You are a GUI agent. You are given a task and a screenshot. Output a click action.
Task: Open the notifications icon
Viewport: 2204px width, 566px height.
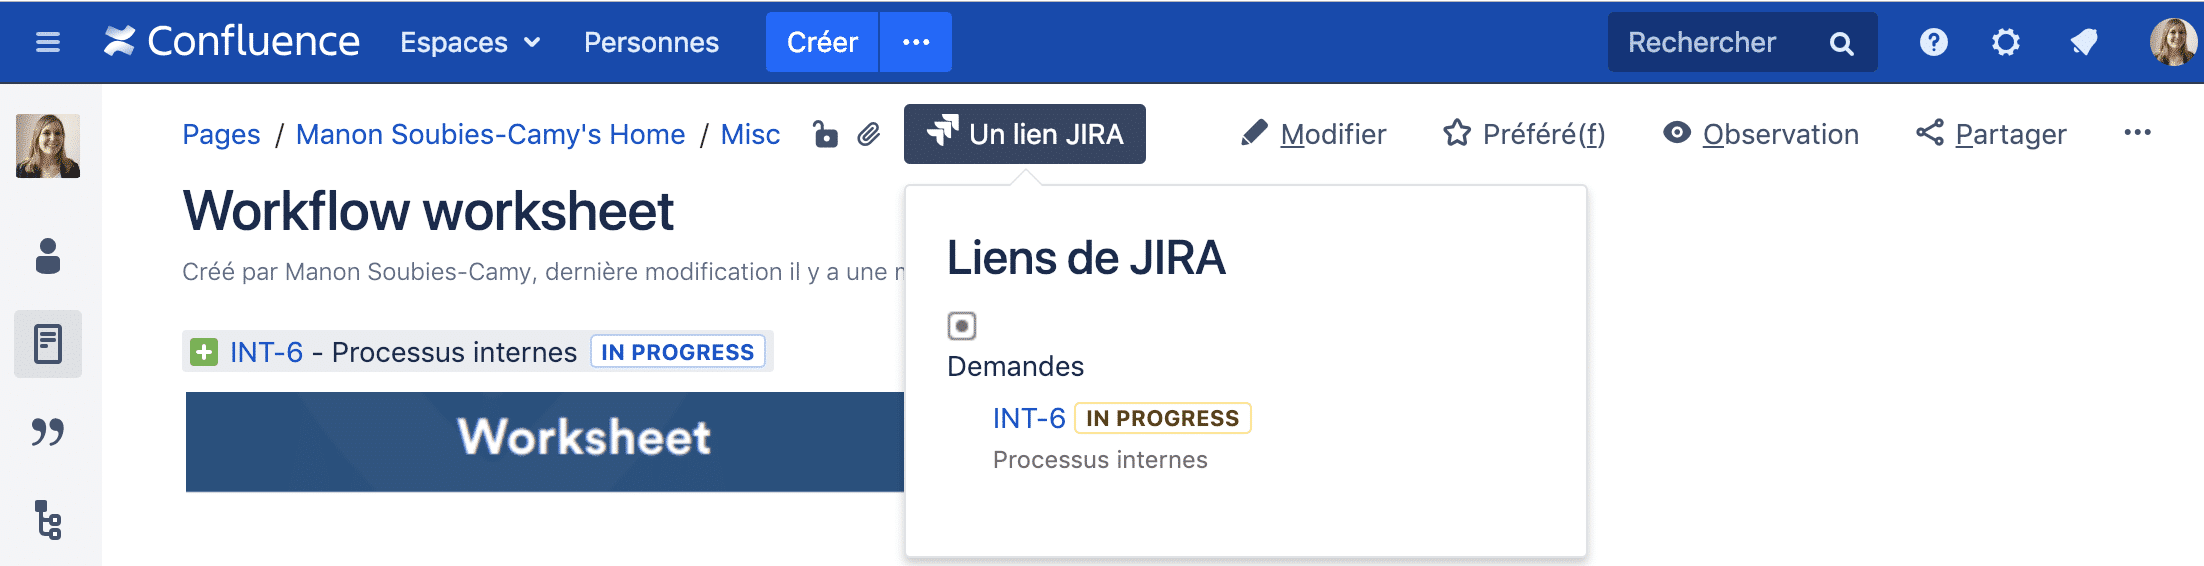pos(2084,42)
